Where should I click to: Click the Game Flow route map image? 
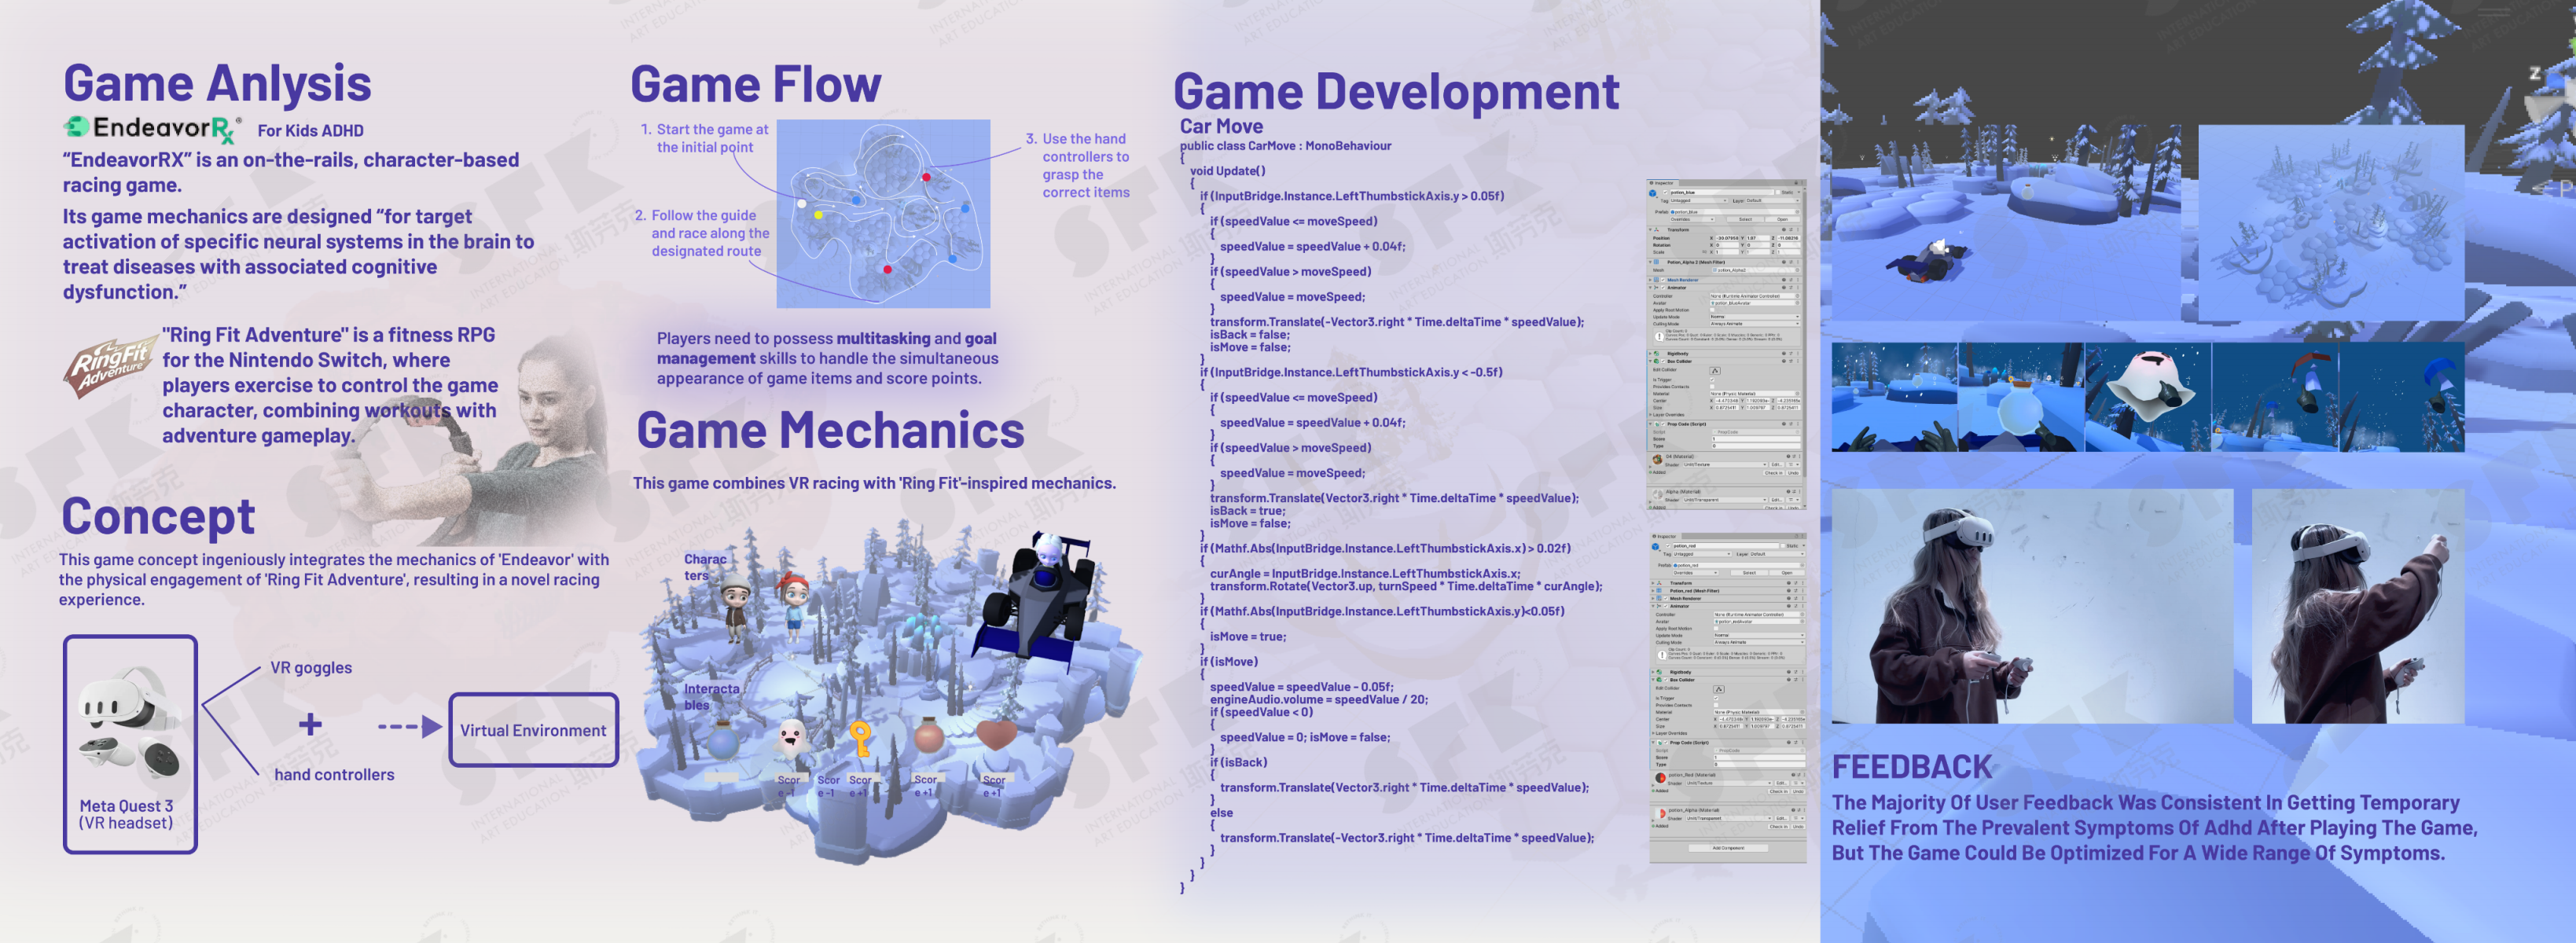[883, 213]
